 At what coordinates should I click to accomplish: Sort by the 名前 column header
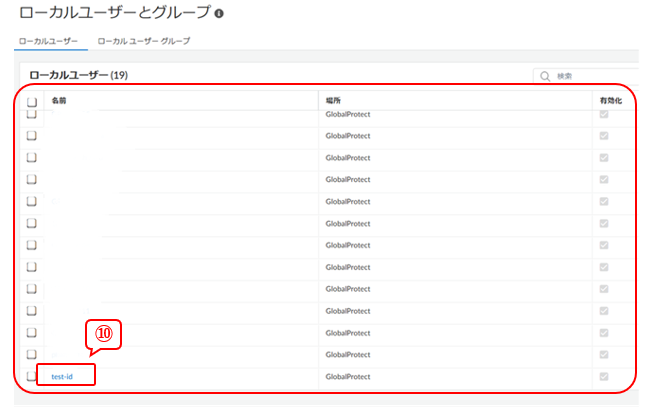(59, 101)
